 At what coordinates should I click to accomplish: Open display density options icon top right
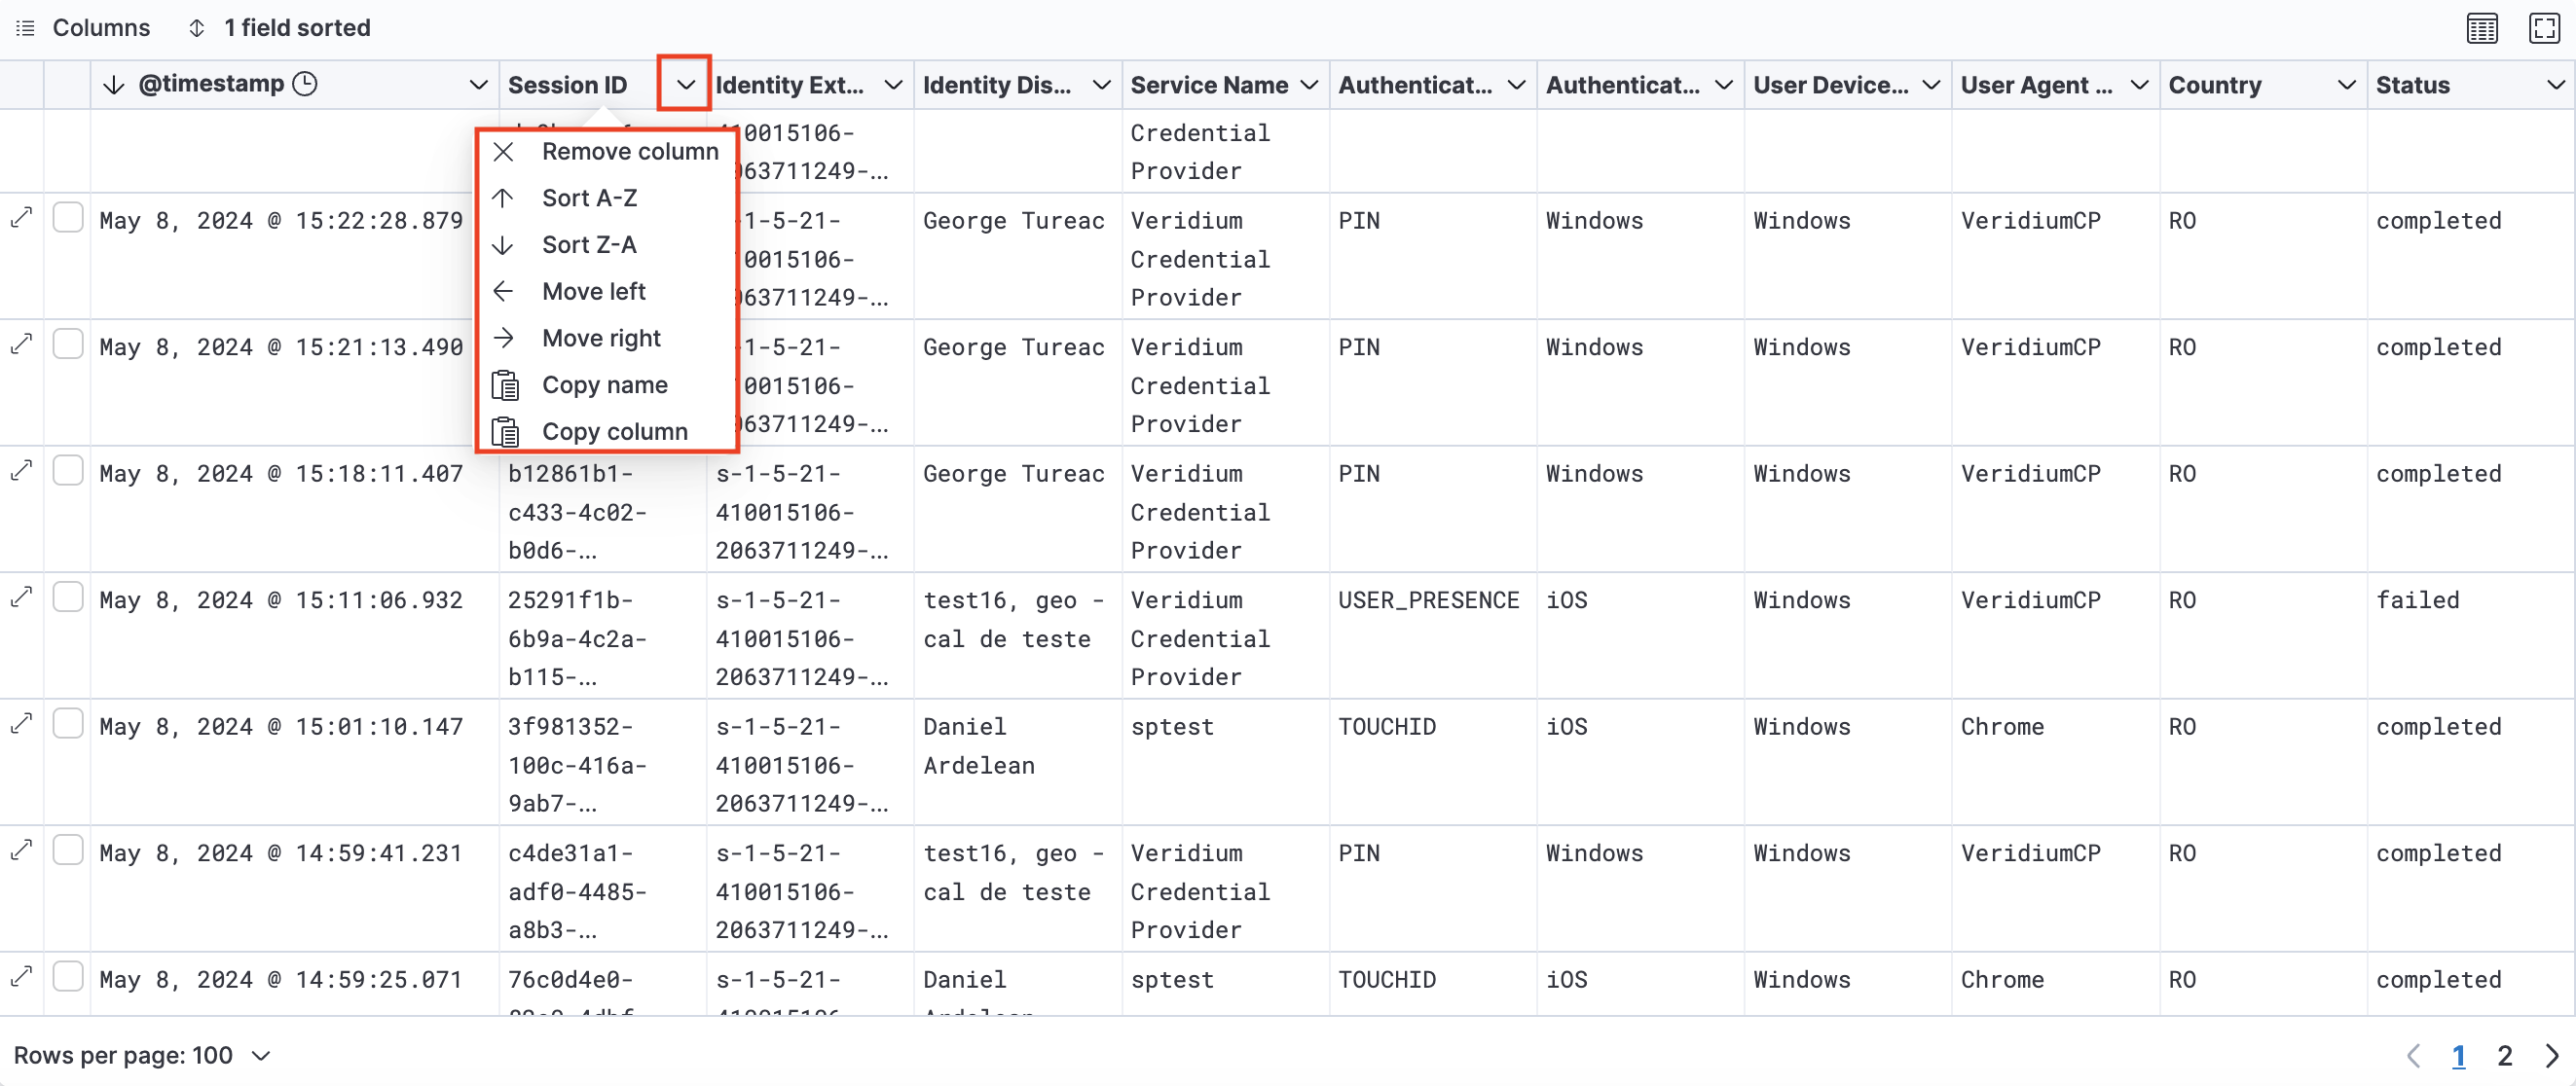[x=2481, y=28]
